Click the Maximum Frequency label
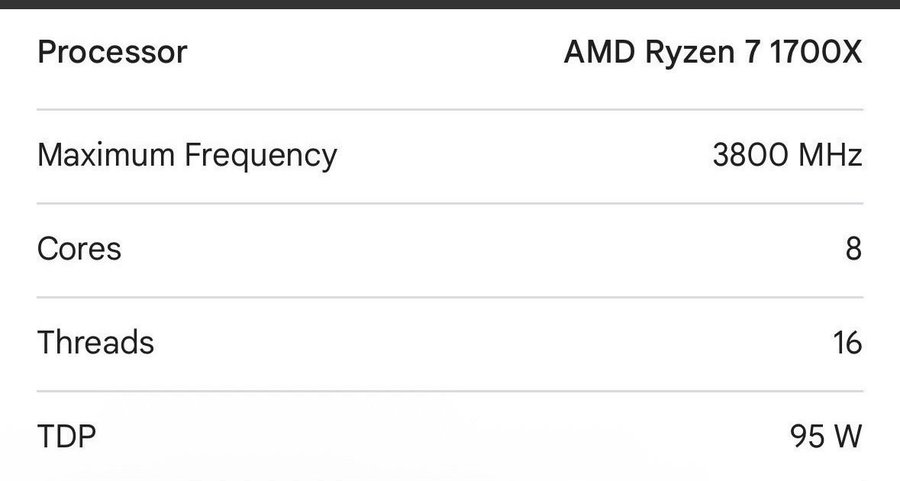This screenshot has width=900, height=481. (x=187, y=155)
